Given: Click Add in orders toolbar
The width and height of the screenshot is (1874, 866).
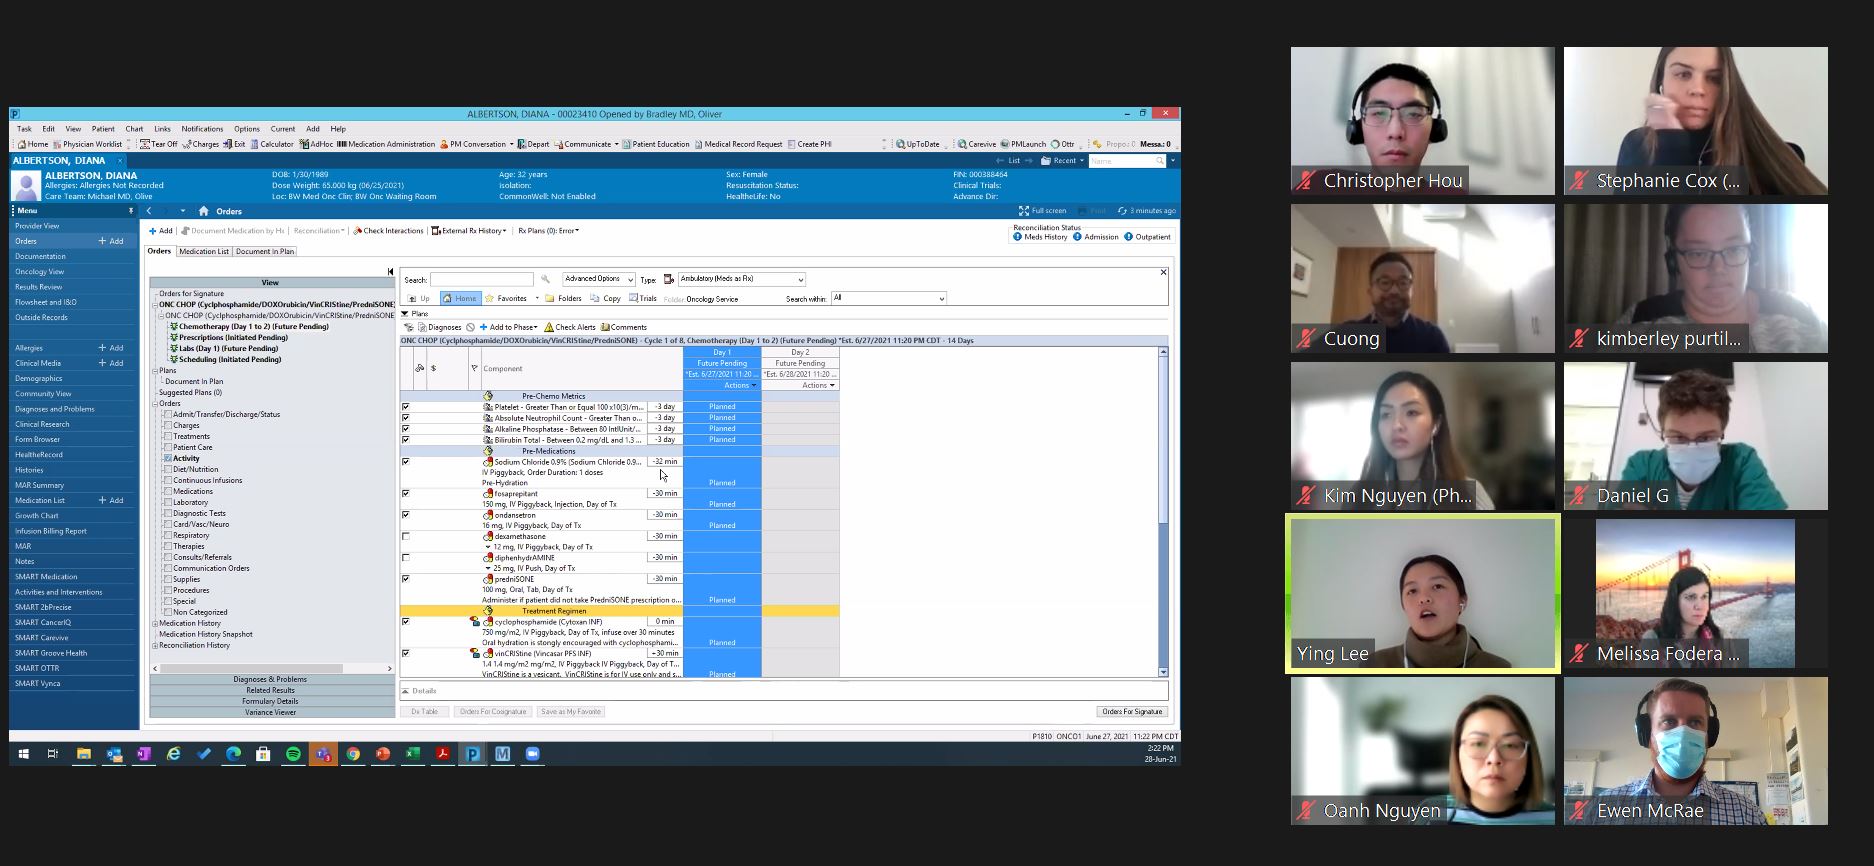Looking at the screenshot, I should point(161,231).
